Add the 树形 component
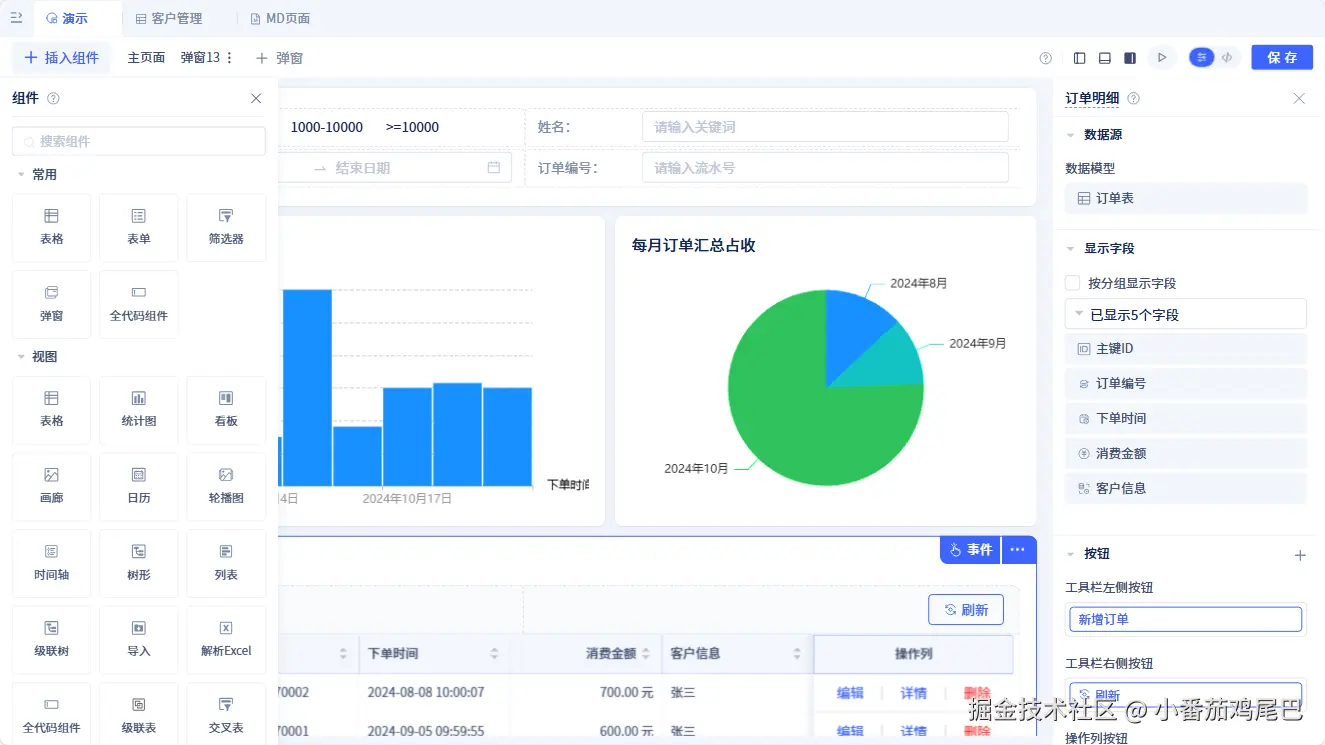Screen dimensions: 1325x745 (x=139, y=564)
